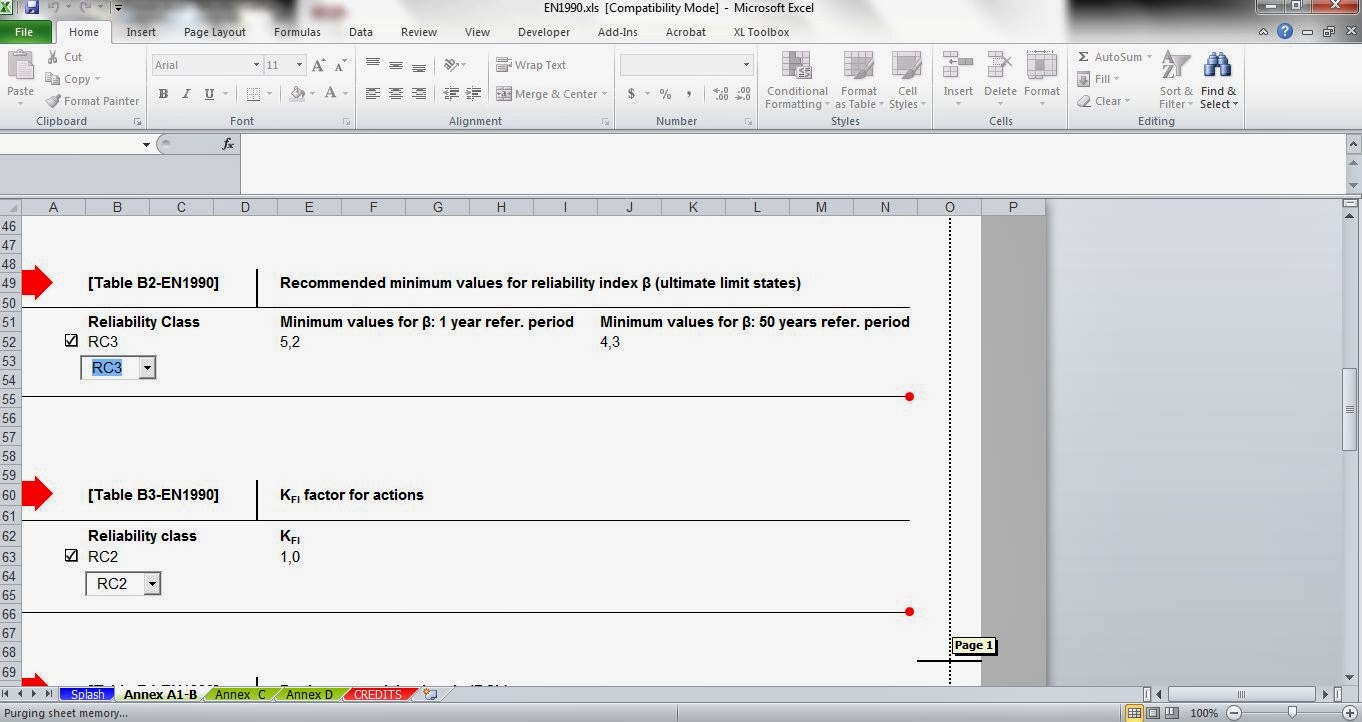
Task: Apply Align Text Left
Action: [x=373, y=94]
